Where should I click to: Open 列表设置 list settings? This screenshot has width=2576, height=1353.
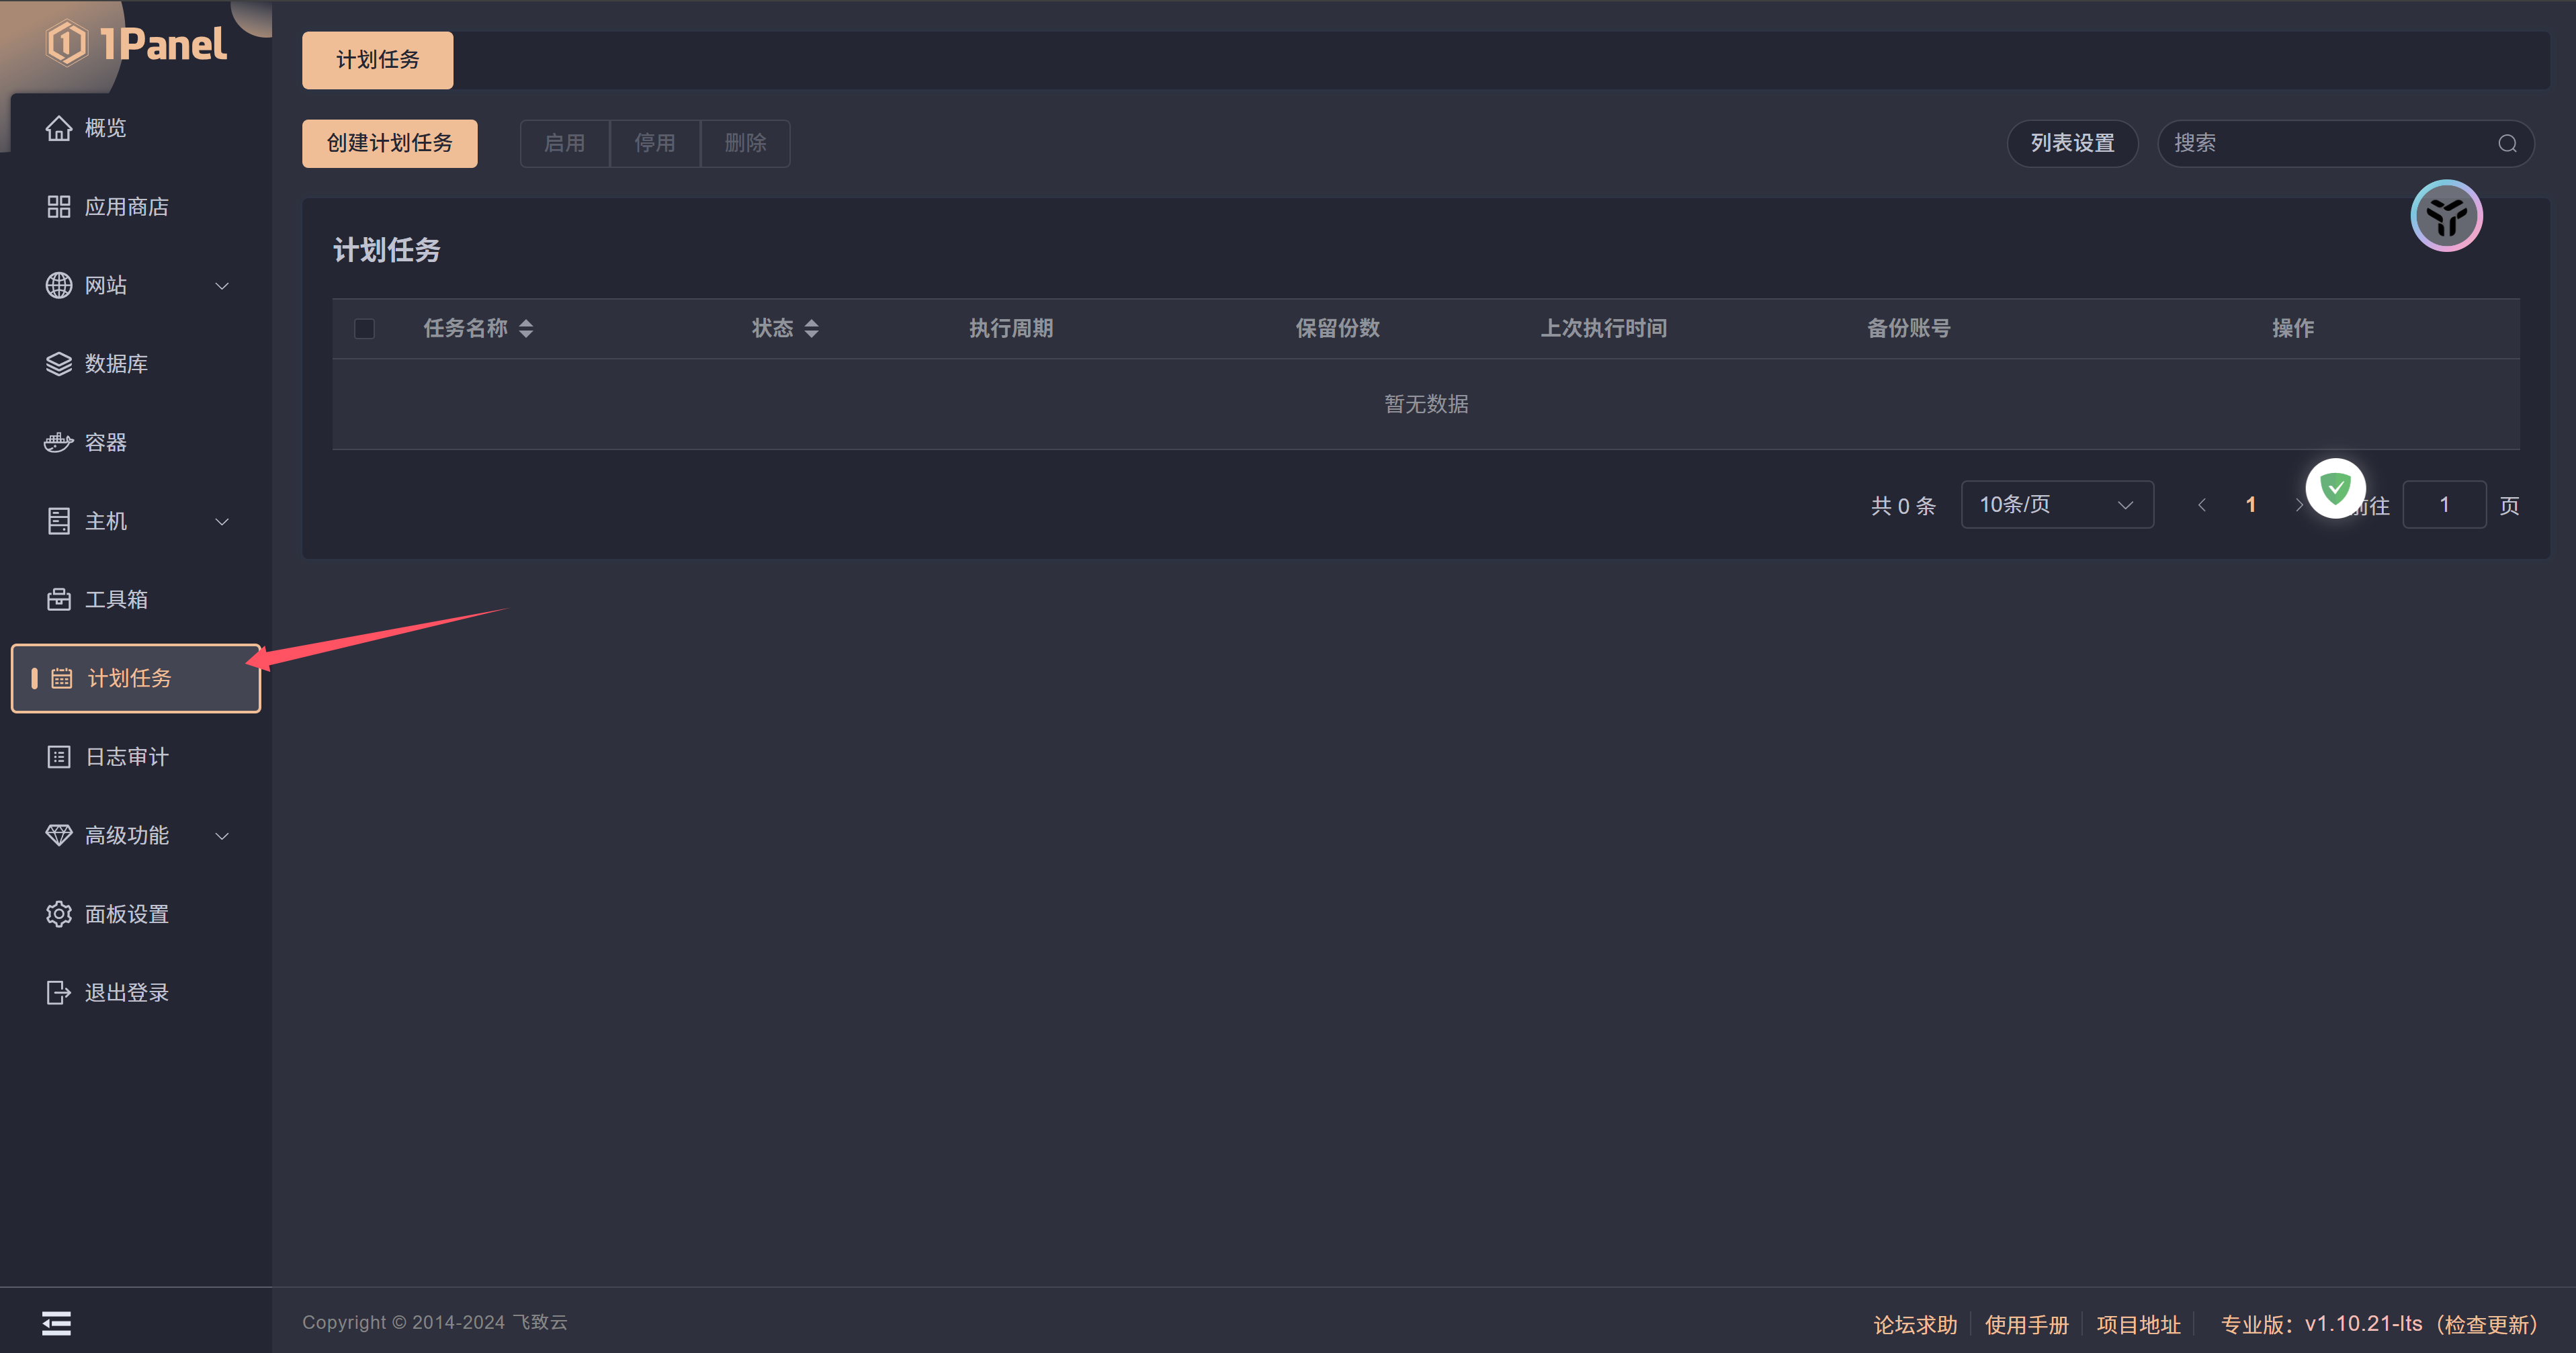point(2072,143)
